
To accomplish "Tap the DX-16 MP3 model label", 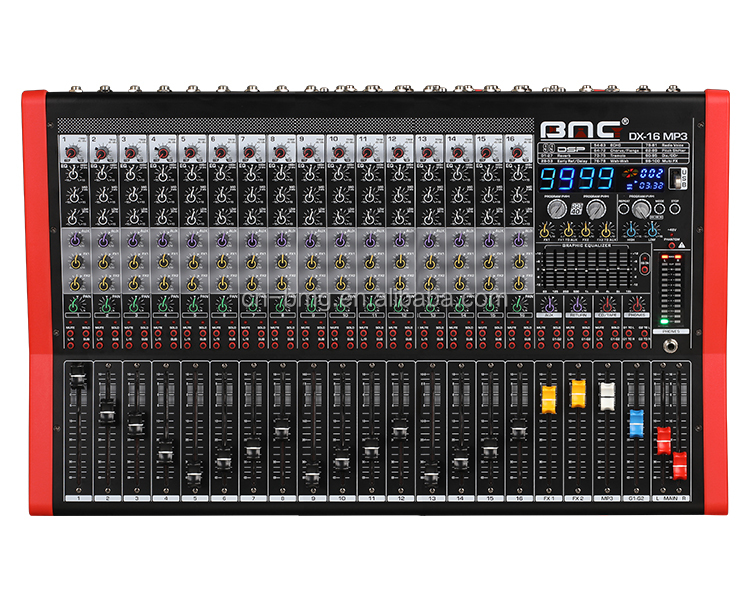I will pyautogui.click(x=658, y=136).
